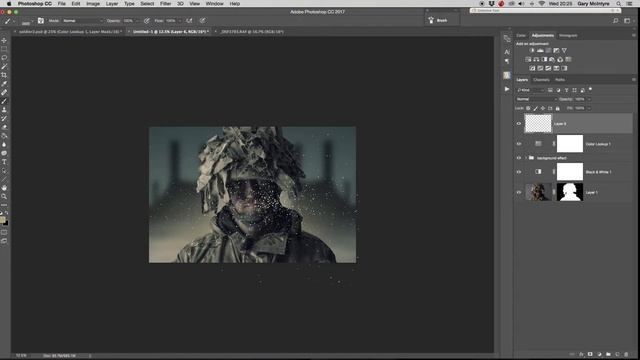This screenshot has width=640, height=360.
Task: Open the layer blend mode dropdown
Action: tap(536, 99)
